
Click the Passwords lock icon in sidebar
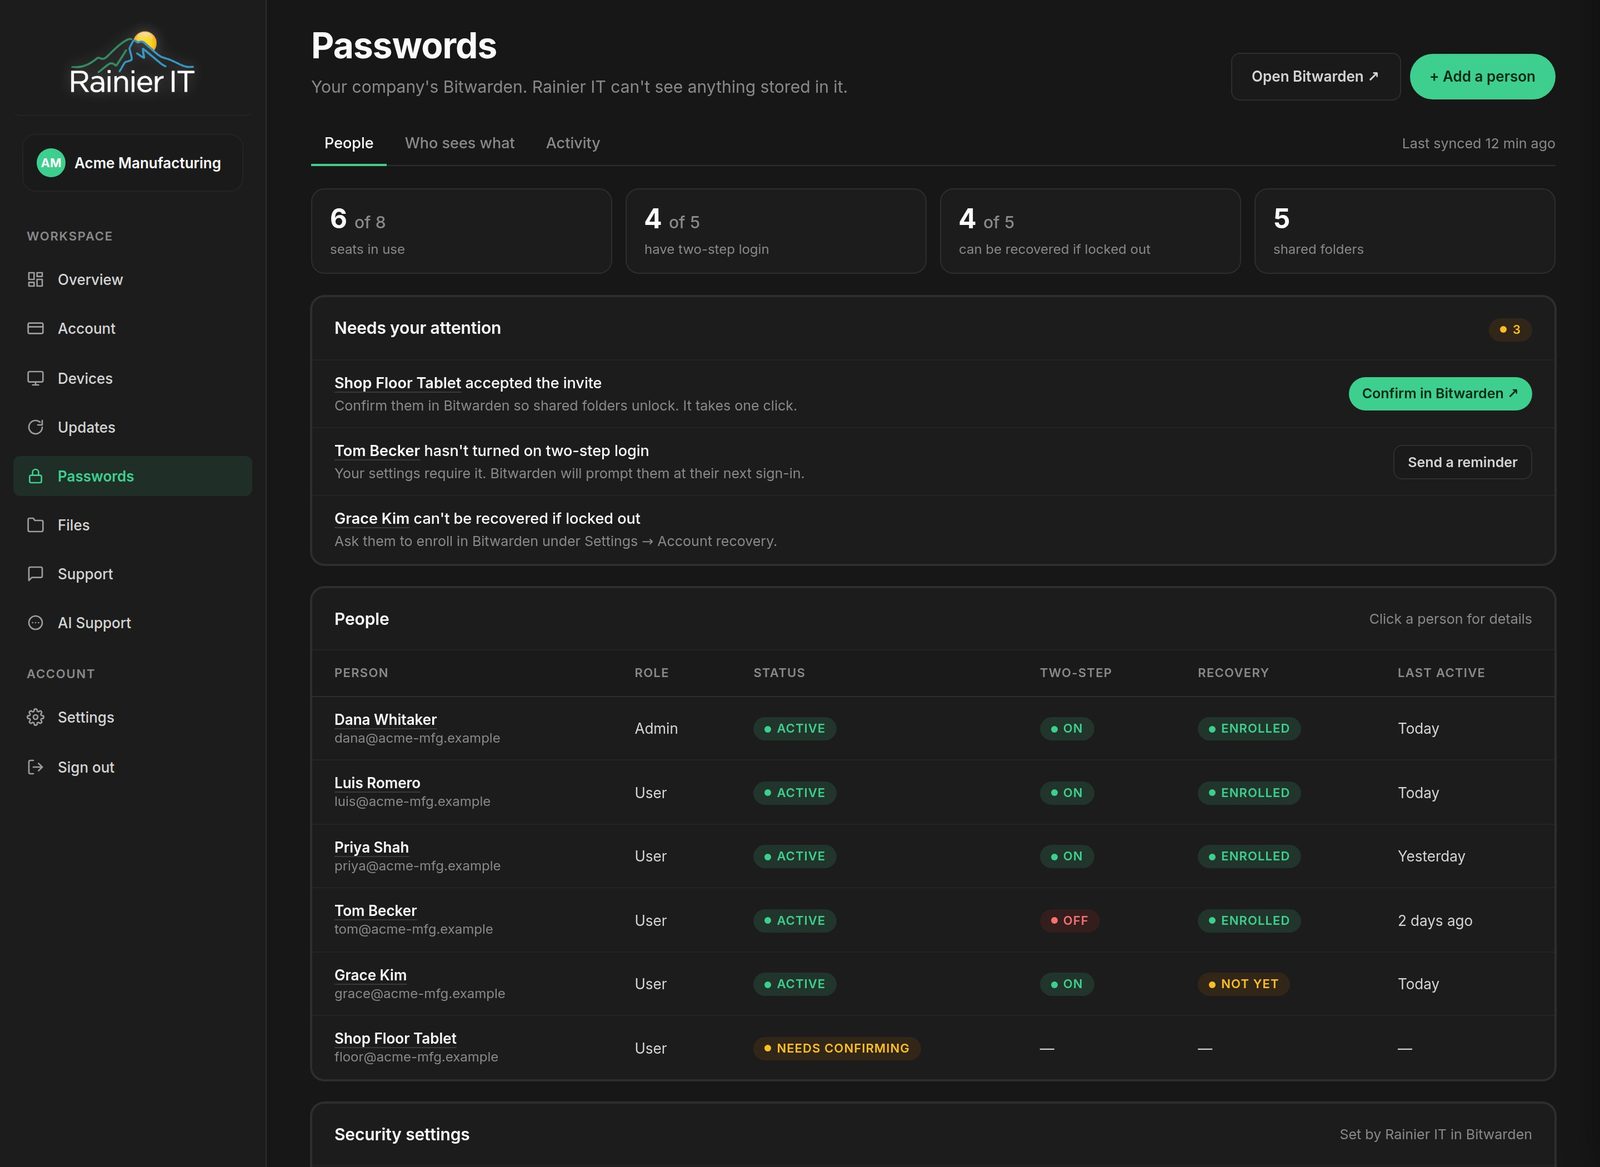pos(36,476)
